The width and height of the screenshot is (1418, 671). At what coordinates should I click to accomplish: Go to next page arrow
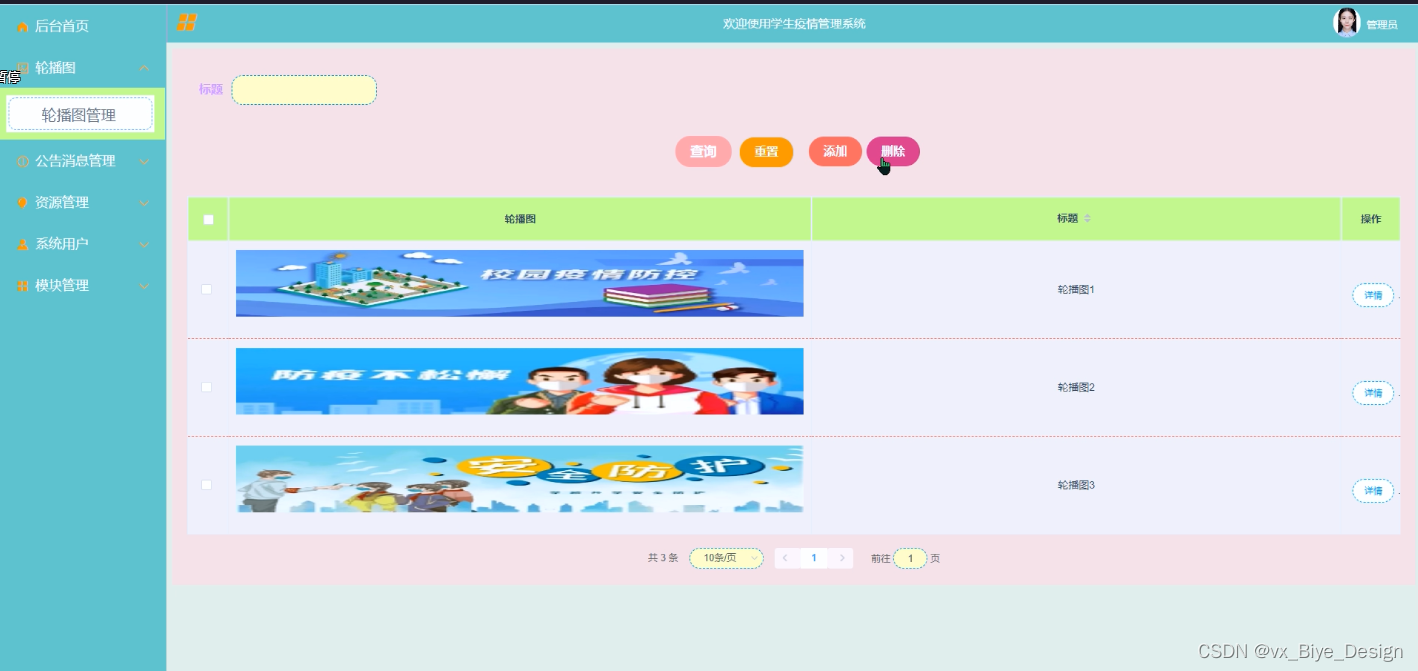point(842,558)
